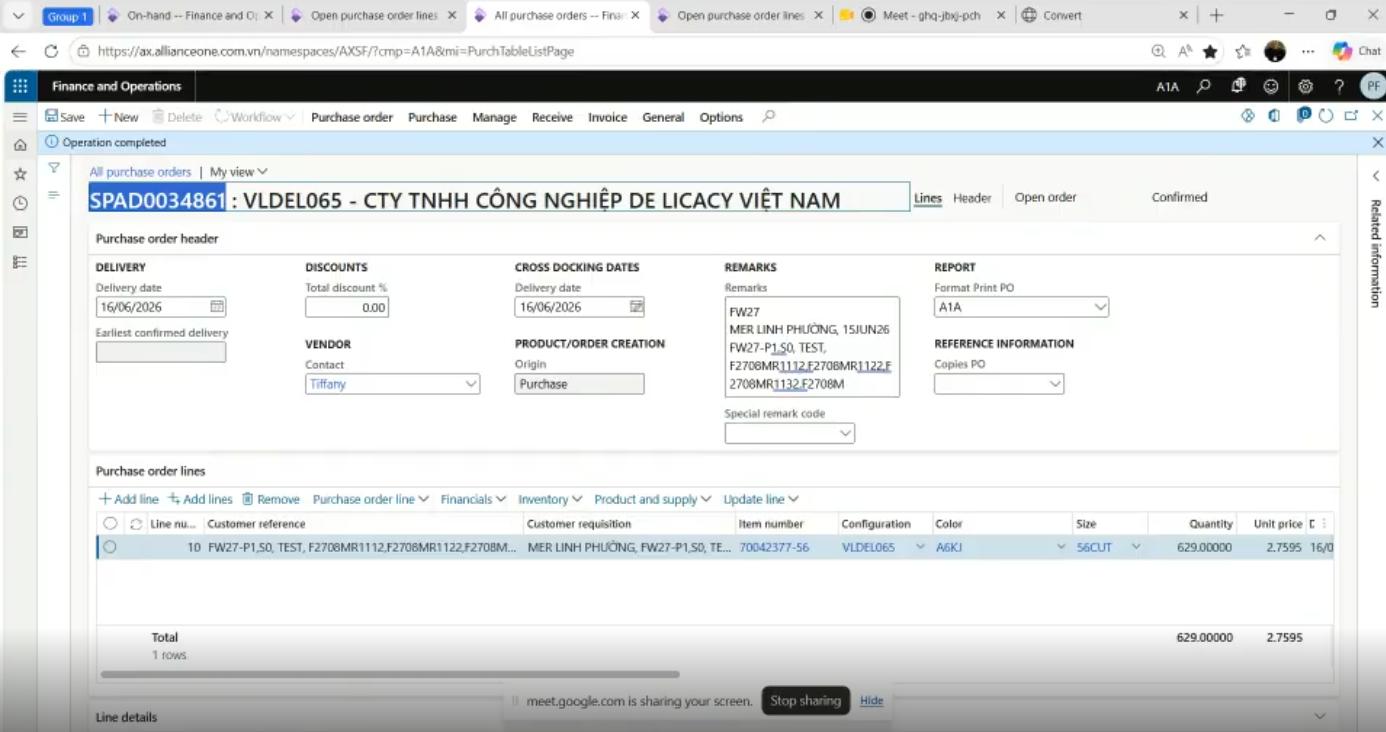The height and width of the screenshot is (732, 1386).
Task: Open the Finance and Operations search icon
Action: 1204,86
